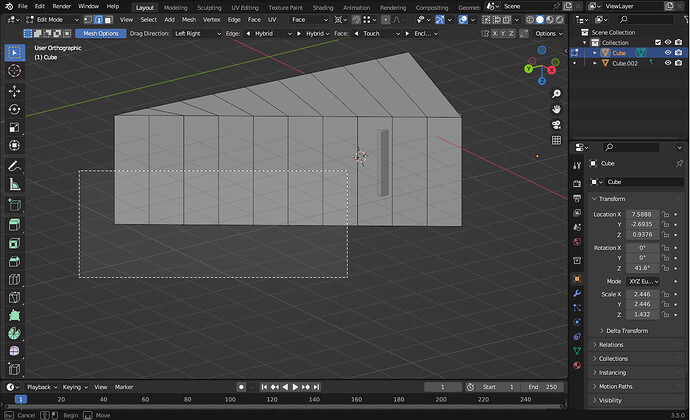Disable Cube.002 in renders
The image size is (690, 420).
pyautogui.click(x=679, y=63)
